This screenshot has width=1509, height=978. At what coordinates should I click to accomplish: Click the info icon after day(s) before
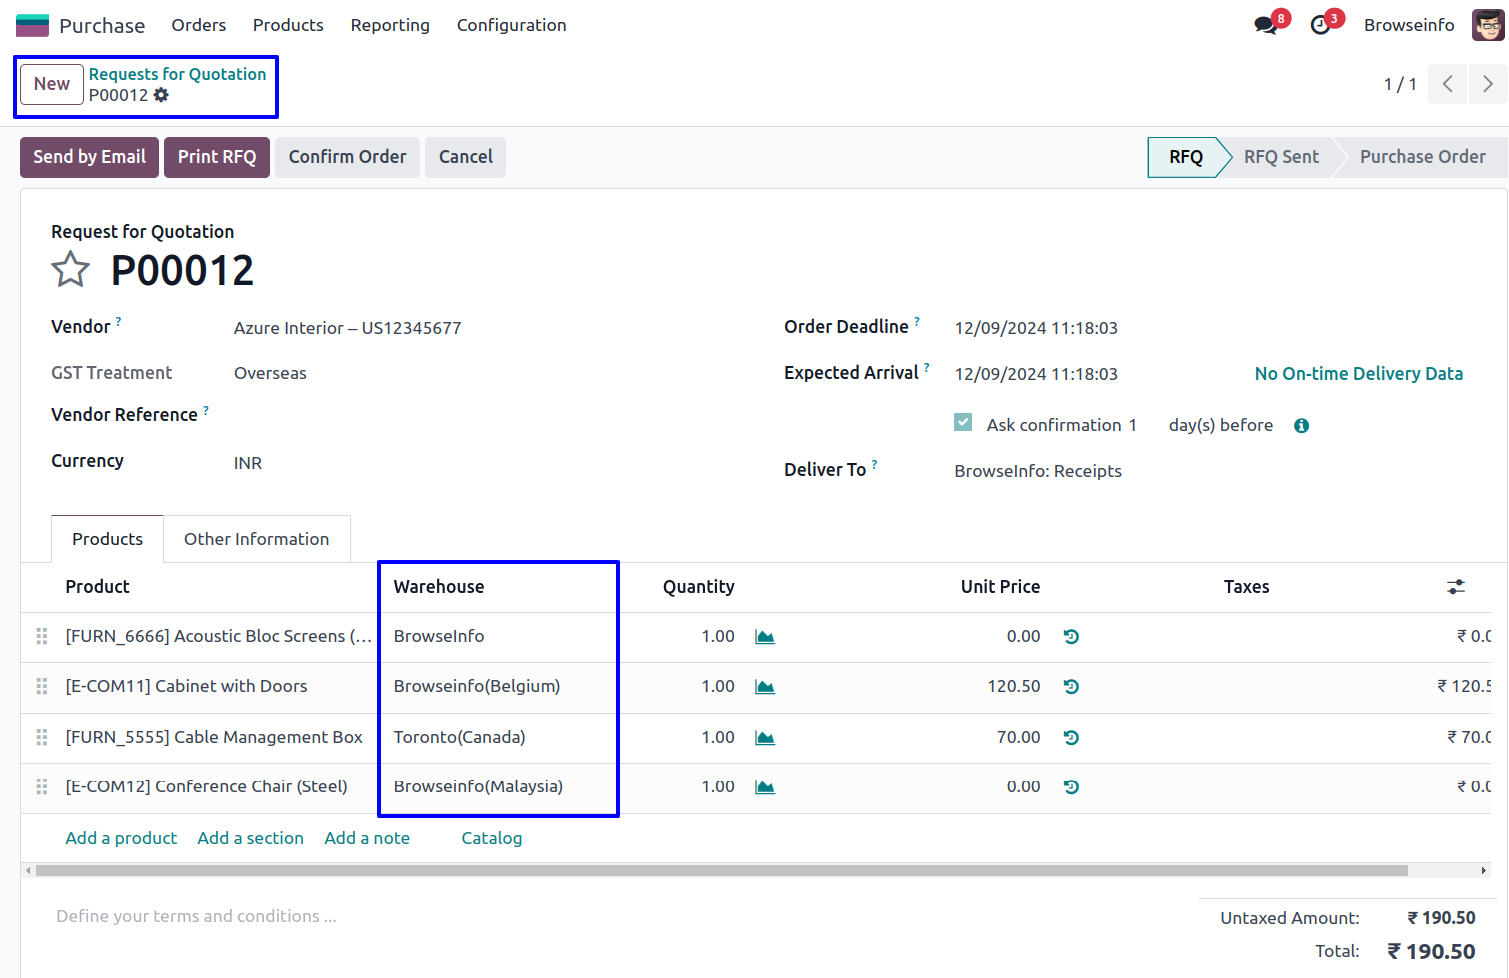pos(1301,426)
